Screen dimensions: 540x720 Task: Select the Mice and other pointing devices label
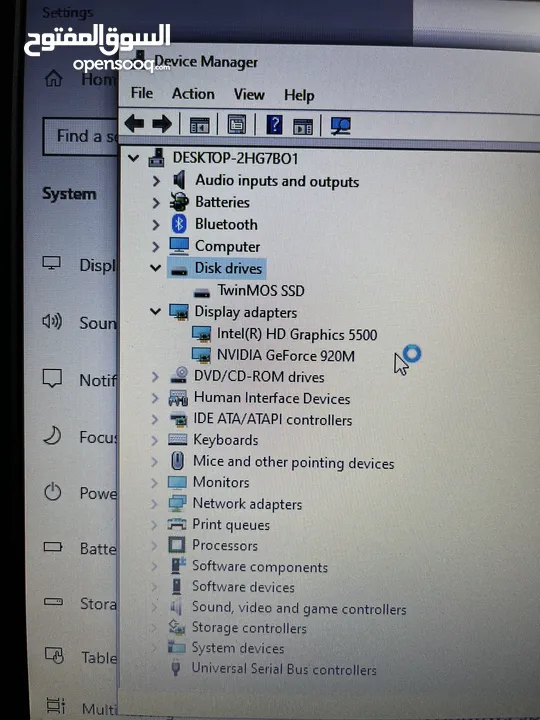pos(293,462)
